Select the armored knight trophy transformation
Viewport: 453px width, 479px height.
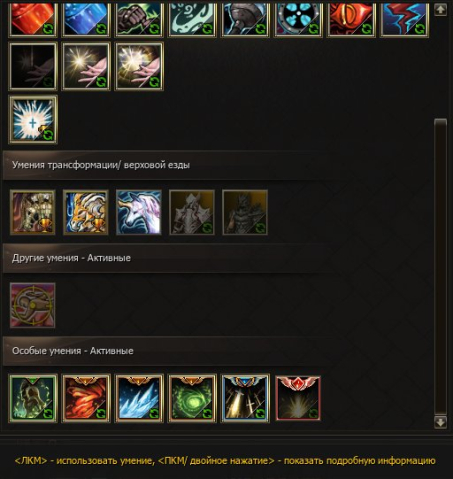click(33, 213)
